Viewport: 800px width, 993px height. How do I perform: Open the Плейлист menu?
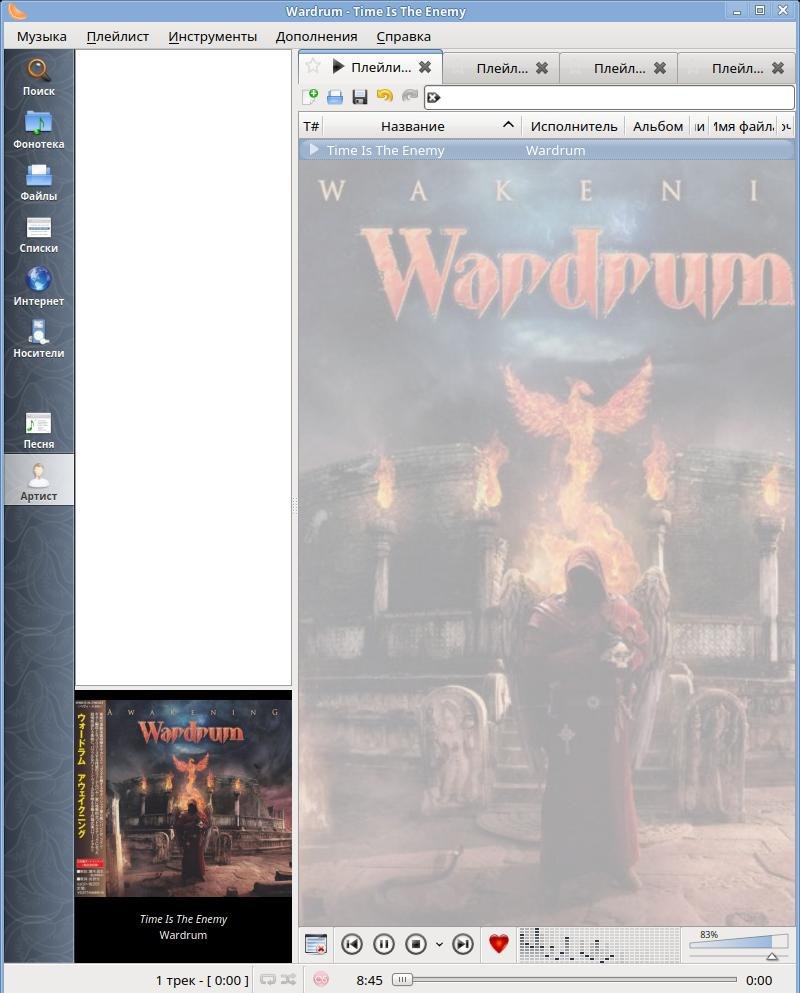pos(118,37)
